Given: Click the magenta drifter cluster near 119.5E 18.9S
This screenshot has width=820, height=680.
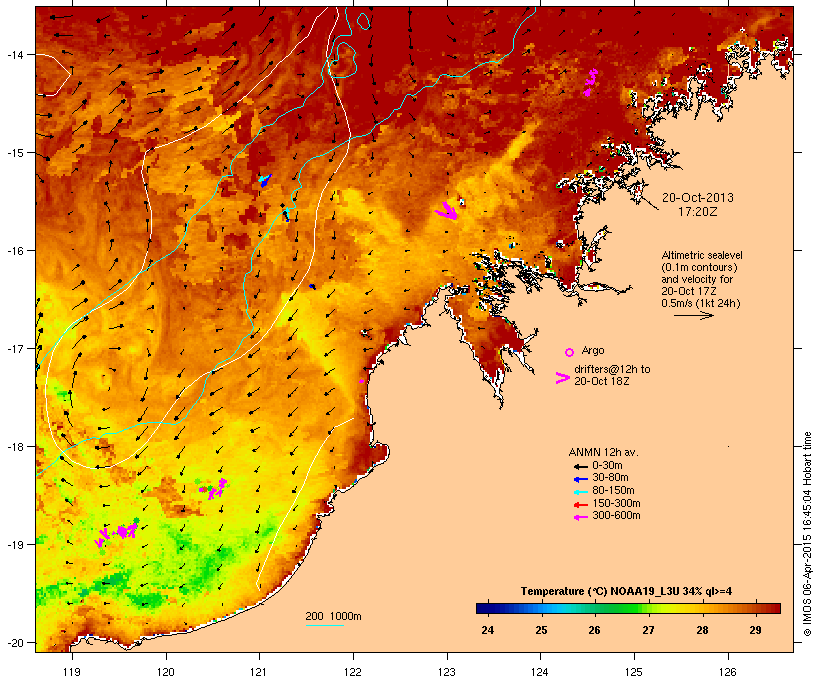Looking at the screenshot, I should [x=116, y=534].
